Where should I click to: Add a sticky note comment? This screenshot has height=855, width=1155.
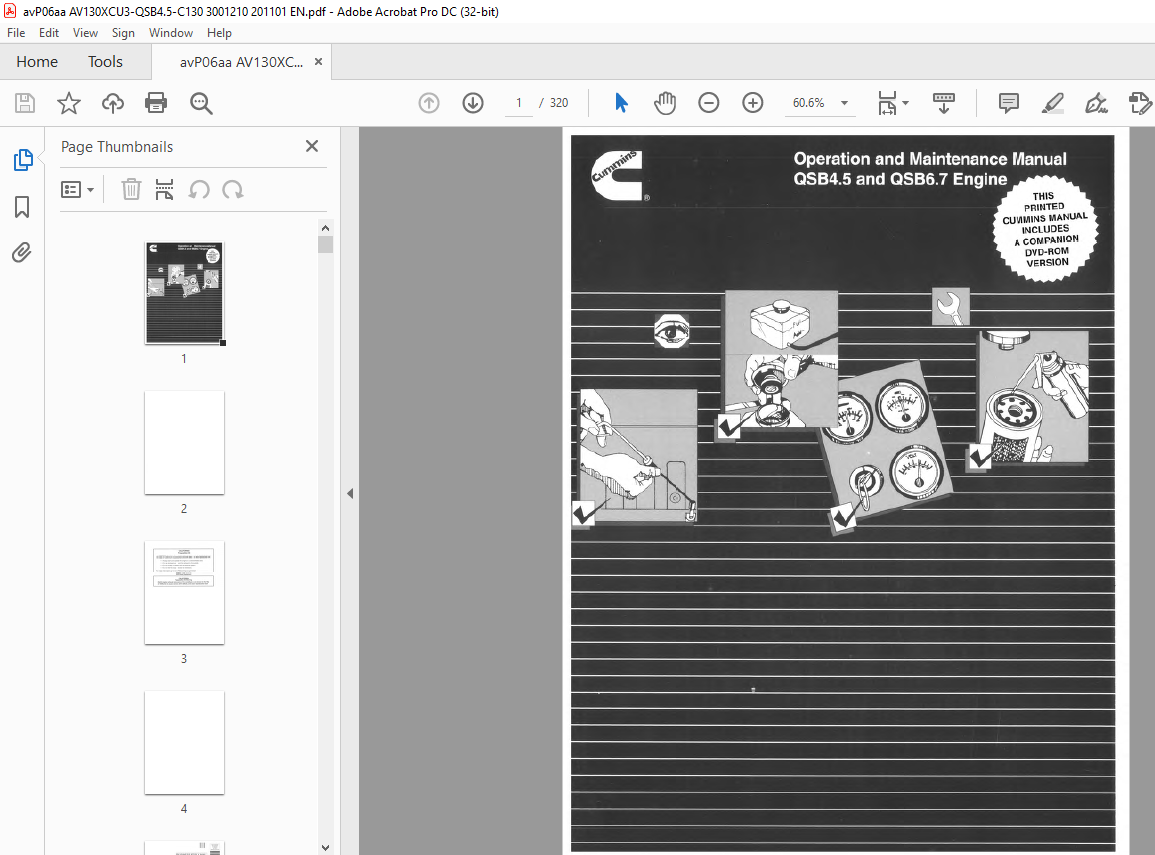pyautogui.click(x=1008, y=103)
